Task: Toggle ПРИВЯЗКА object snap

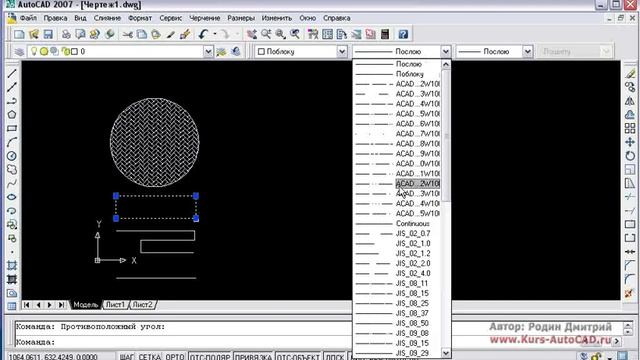Action: pos(253,357)
